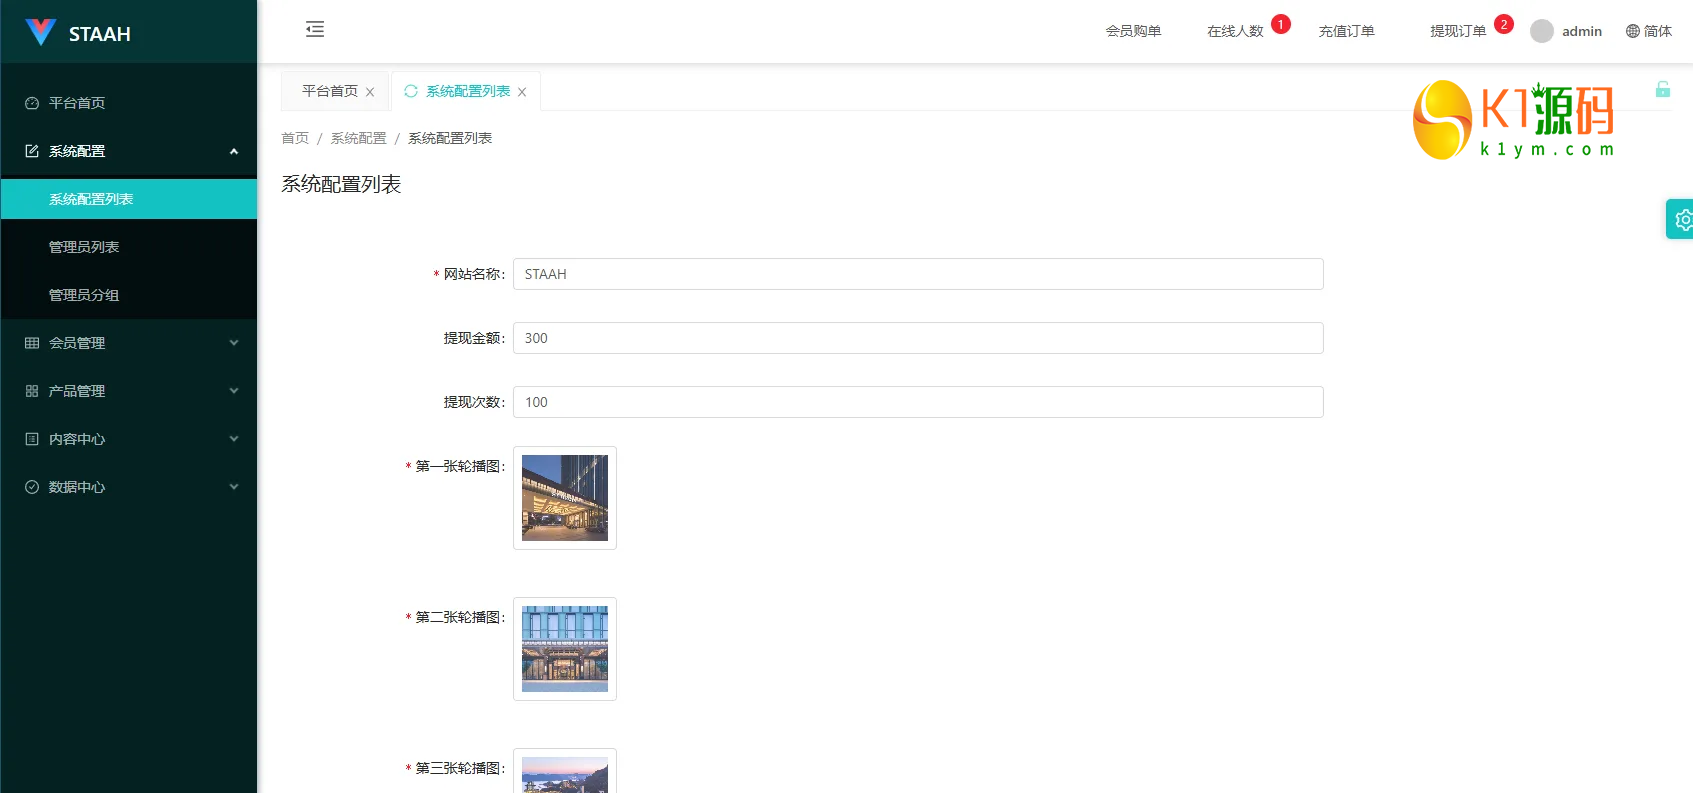Image resolution: width=1693 pixels, height=793 pixels.
Task: Open 管理员列表 in the sidebar
Action: [129, 247]
